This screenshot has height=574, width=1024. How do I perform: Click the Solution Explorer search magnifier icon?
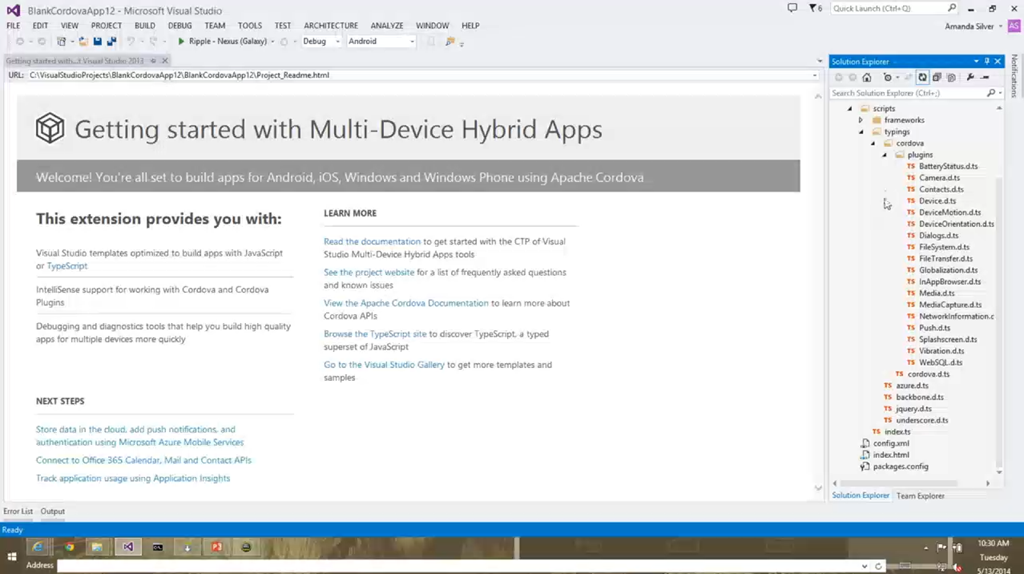pyautogui.click(x=991, y=93)
